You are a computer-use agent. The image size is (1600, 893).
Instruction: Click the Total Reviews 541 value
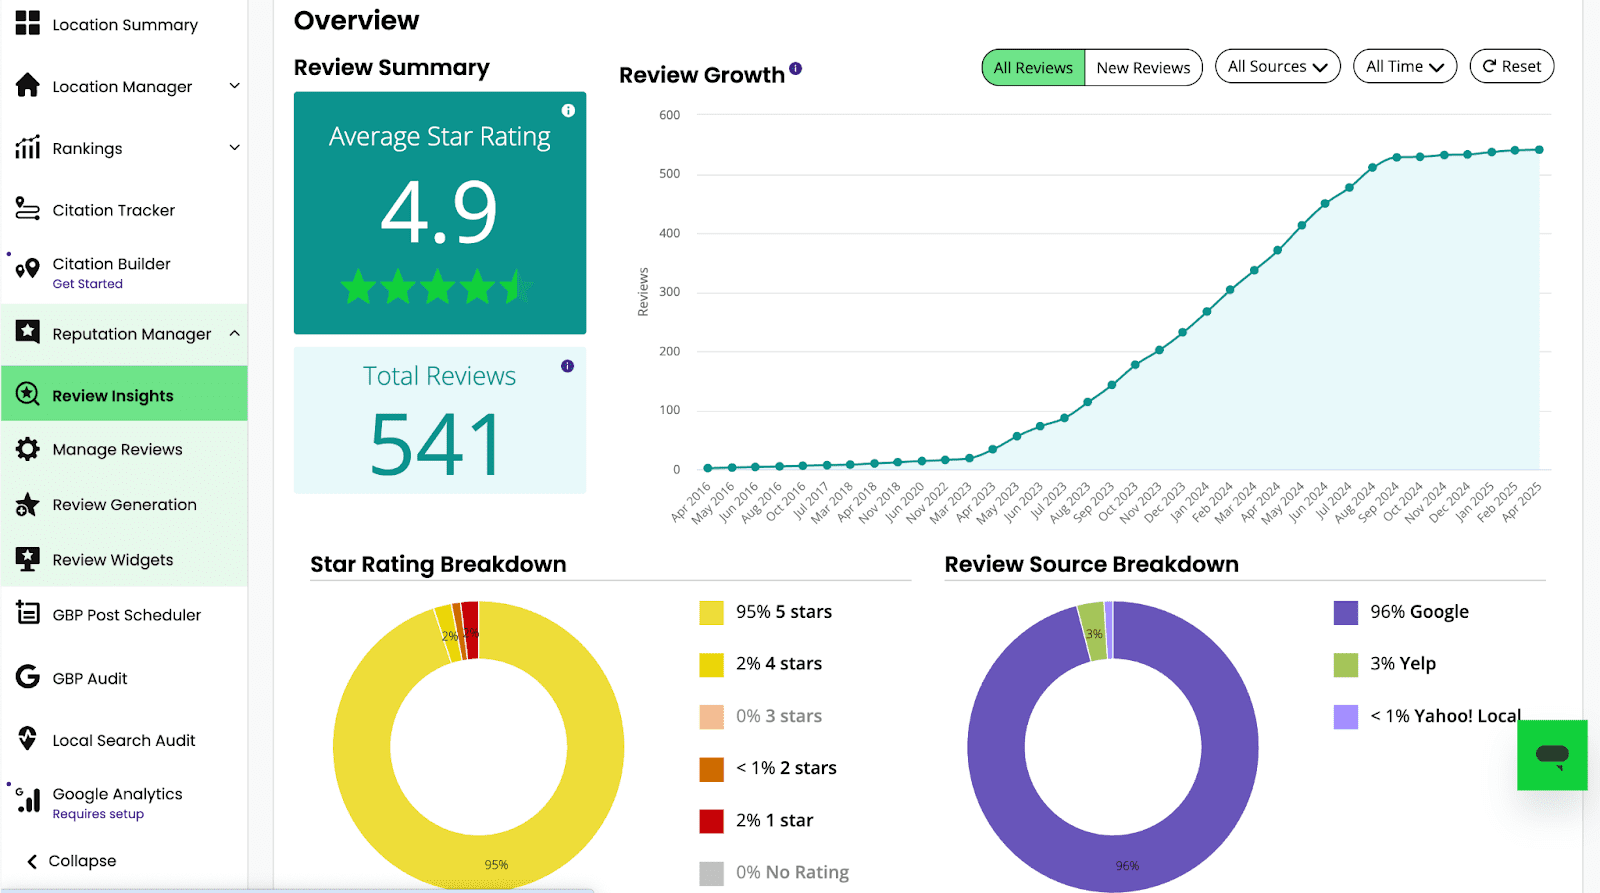point(436,444)
